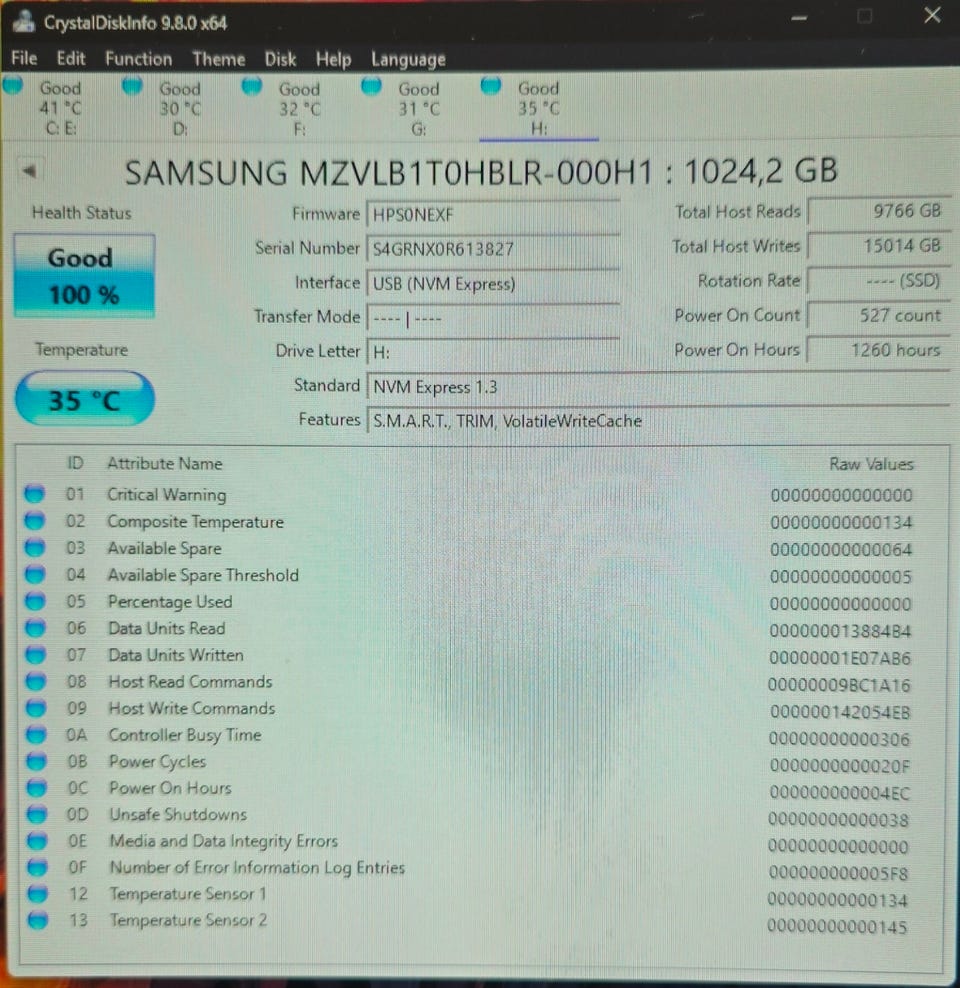The image size is (960, 988).
Task: Click the status icon for Media and Data Integrity Errors
Action: [x=37, y=841]
